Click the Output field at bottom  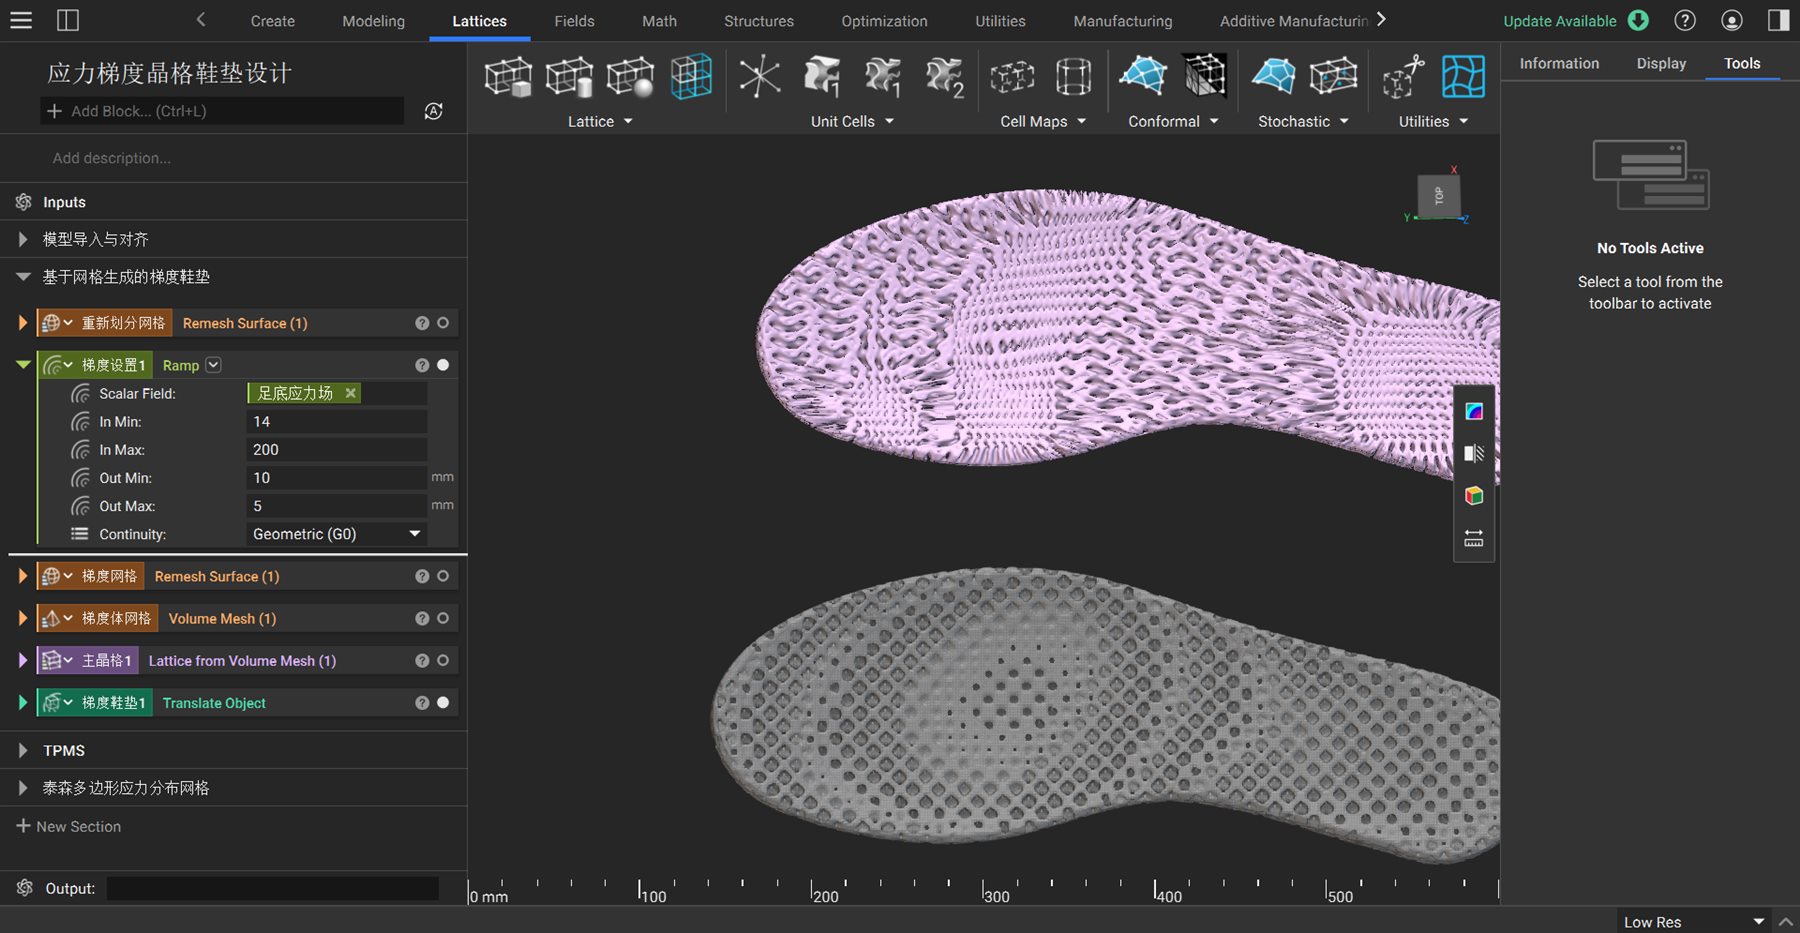(x=272, y=888)
